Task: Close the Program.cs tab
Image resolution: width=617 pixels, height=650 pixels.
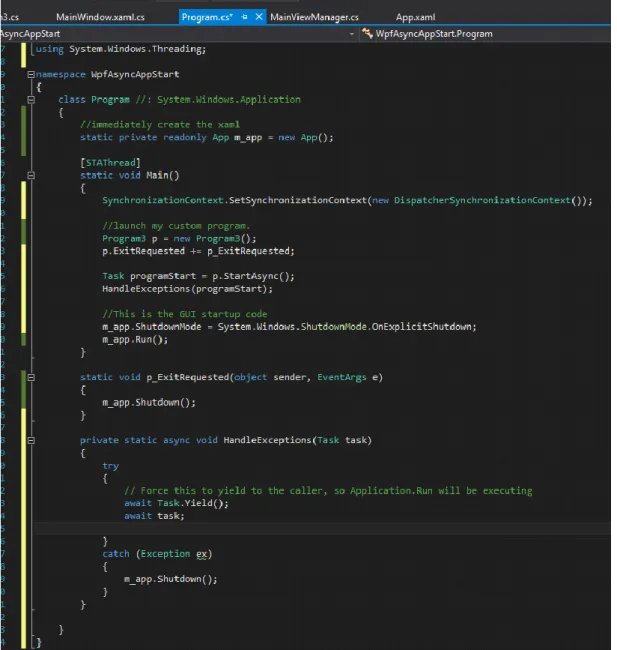Action: [259, 17]
